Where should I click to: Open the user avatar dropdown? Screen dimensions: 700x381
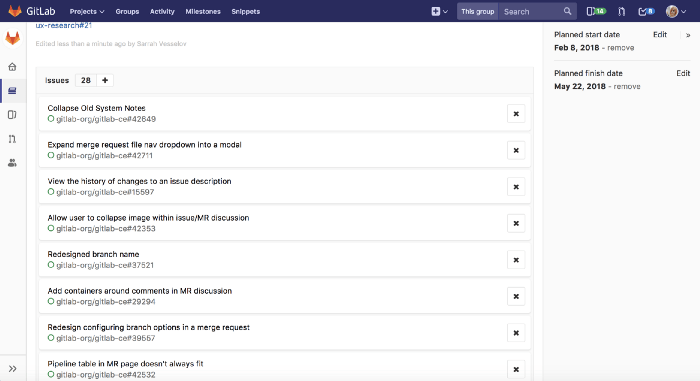pyautogui.click(x=675, y=12)
